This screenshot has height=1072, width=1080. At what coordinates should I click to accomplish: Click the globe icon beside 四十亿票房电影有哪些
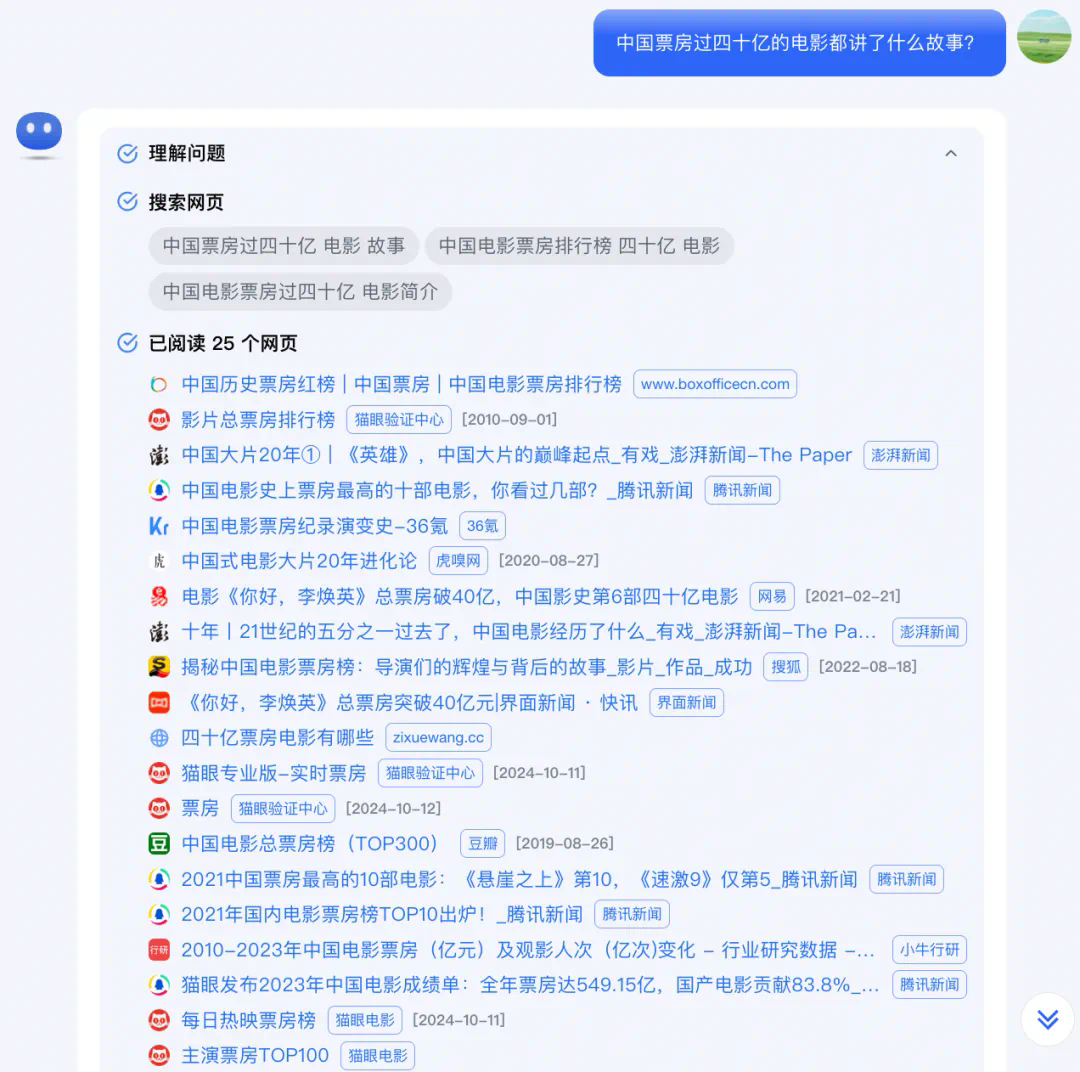[159, 738]
